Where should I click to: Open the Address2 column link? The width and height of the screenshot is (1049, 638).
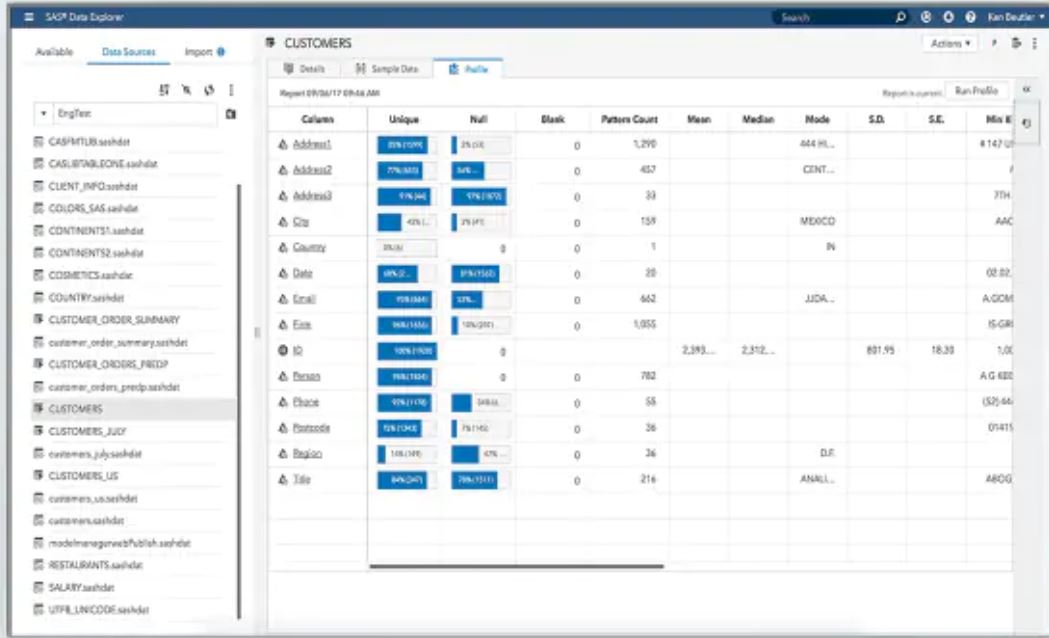coord(312,170)
